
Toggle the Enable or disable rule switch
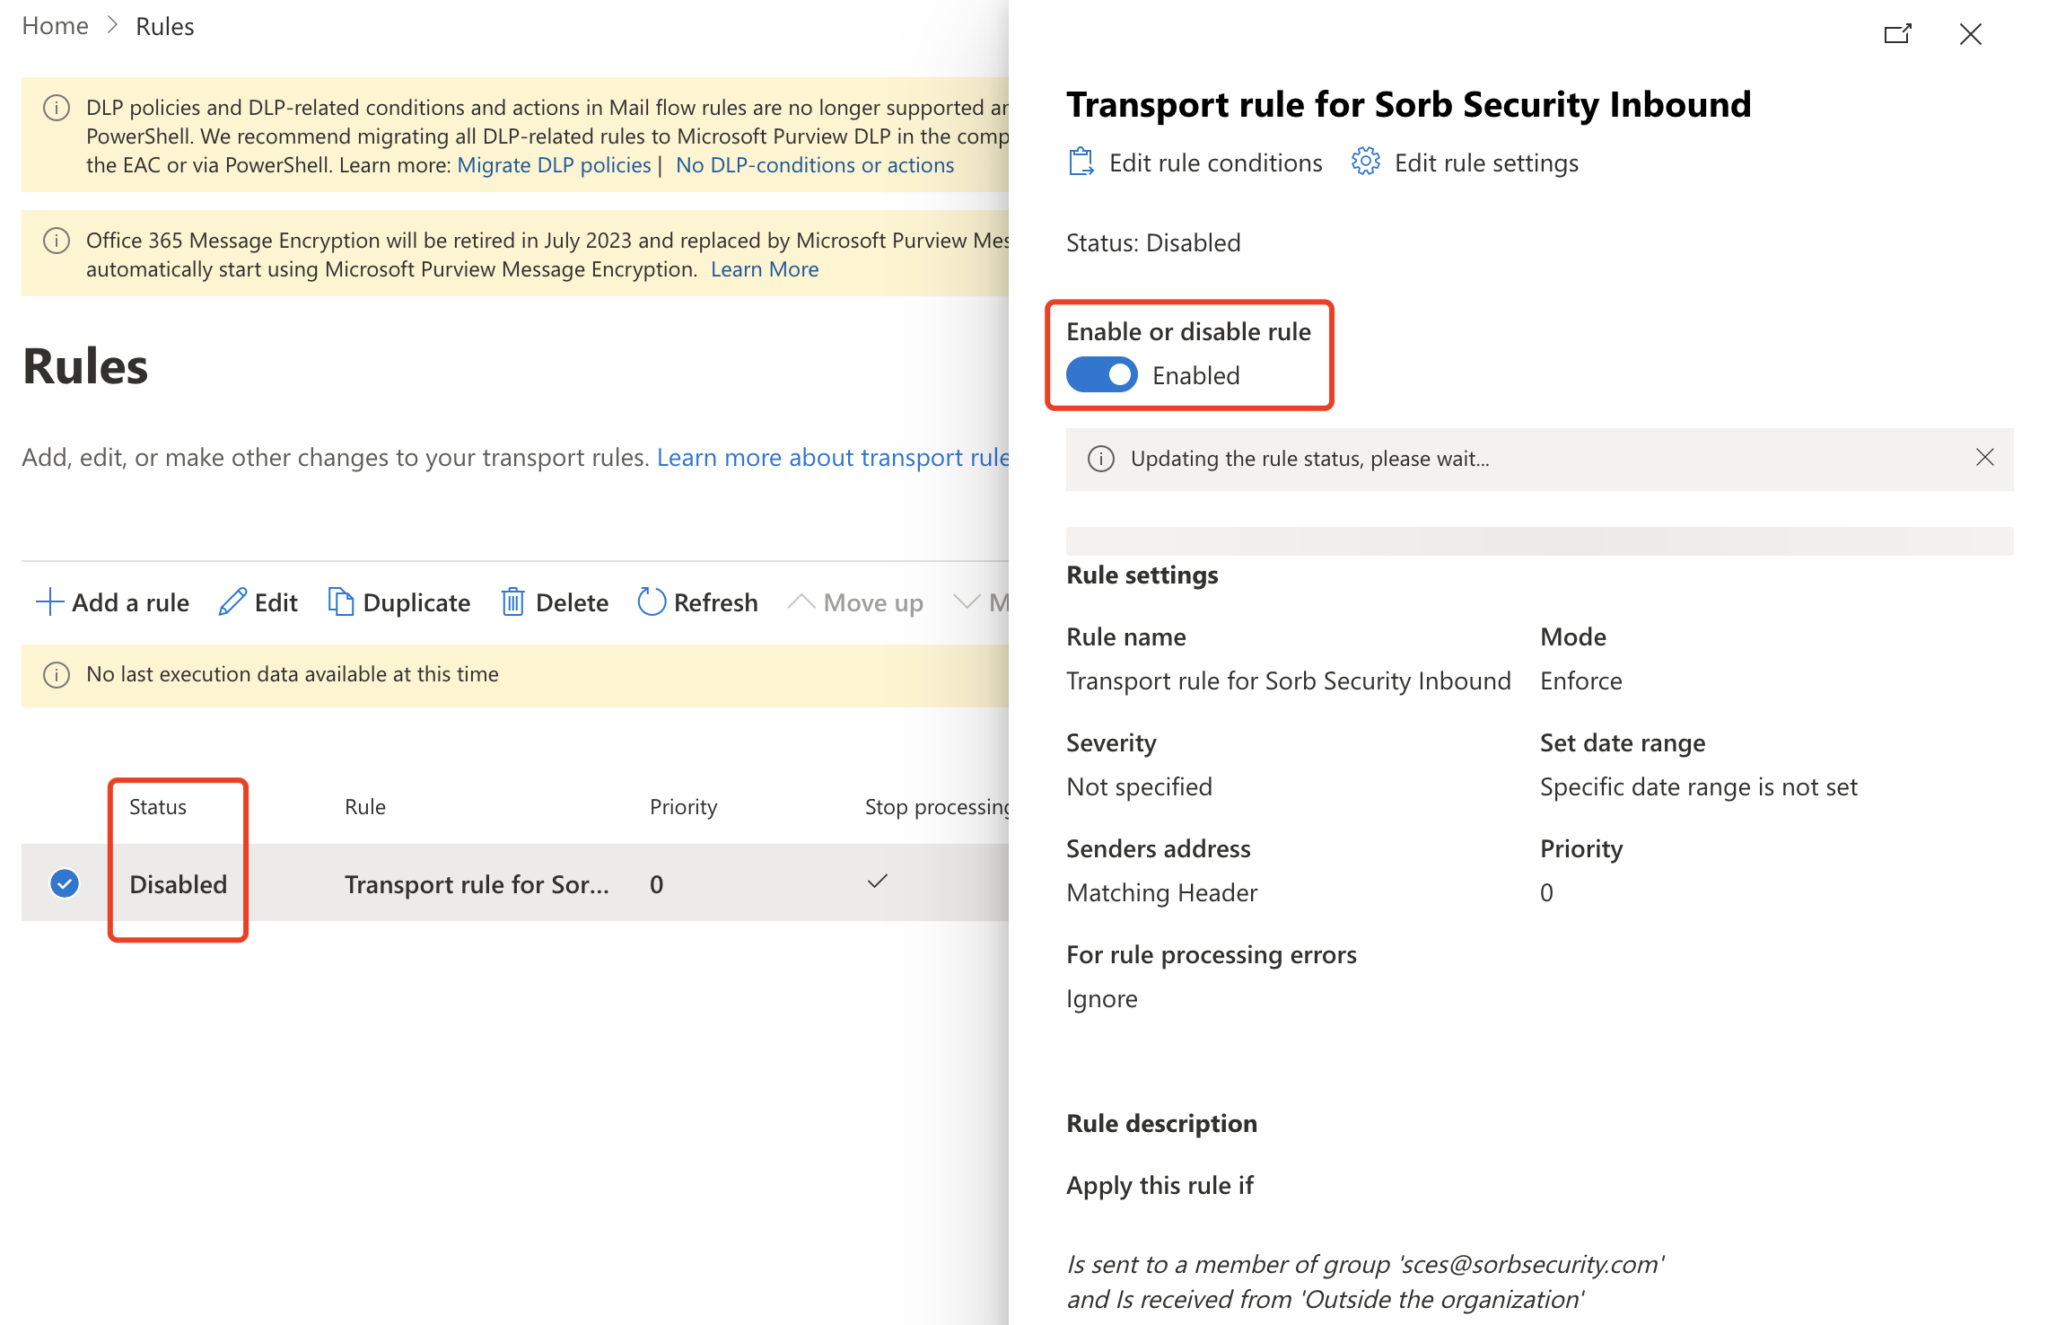1100,375
